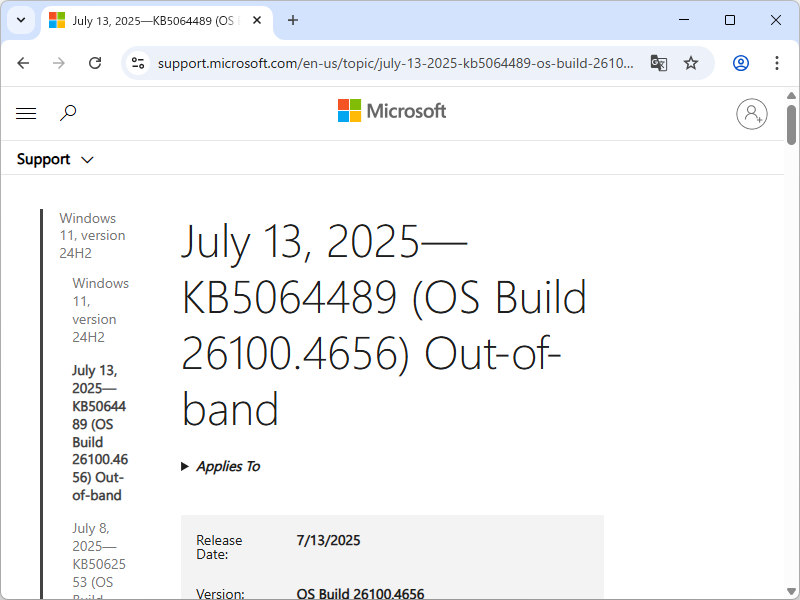This screenshot has width=800, height=600.
Task: Open the site search magnifier icon
Action: tap(68, 113)
